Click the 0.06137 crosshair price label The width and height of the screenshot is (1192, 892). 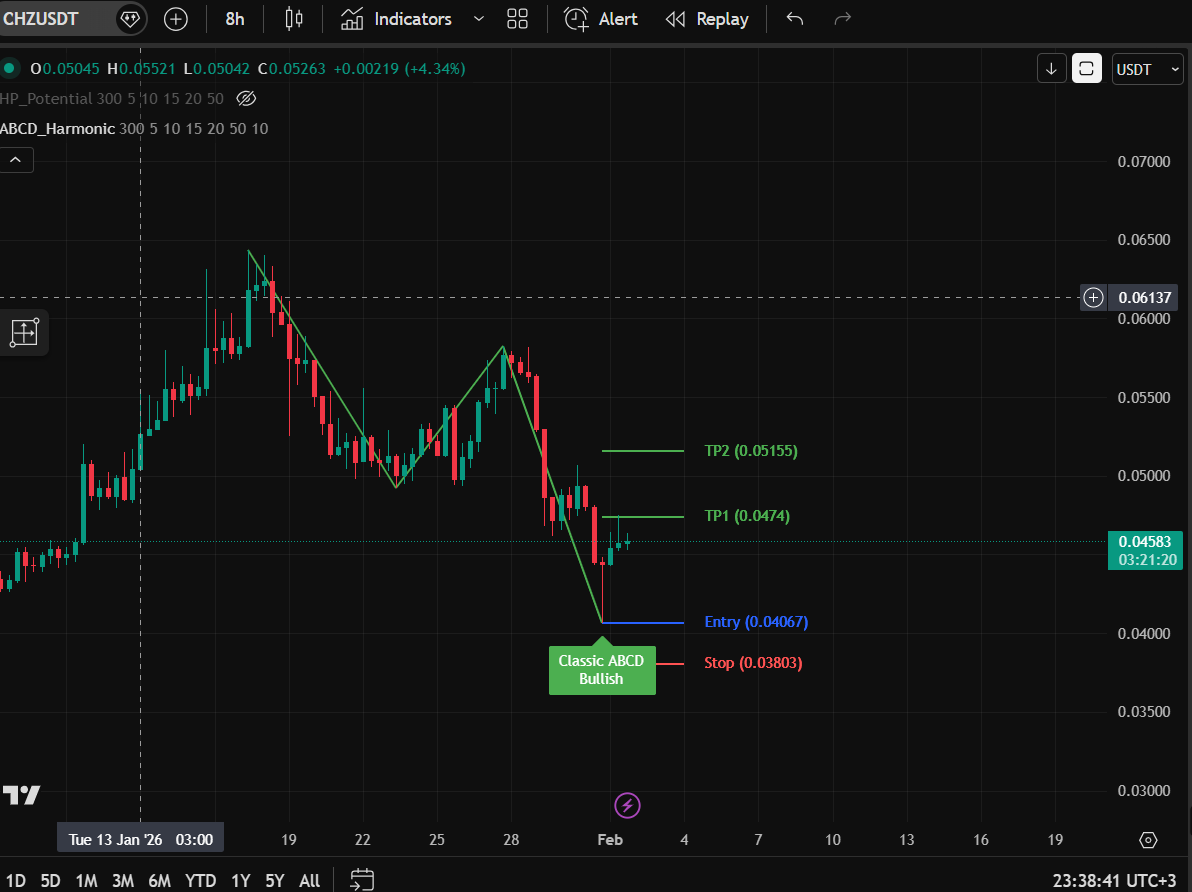(x=1144, y=297)
